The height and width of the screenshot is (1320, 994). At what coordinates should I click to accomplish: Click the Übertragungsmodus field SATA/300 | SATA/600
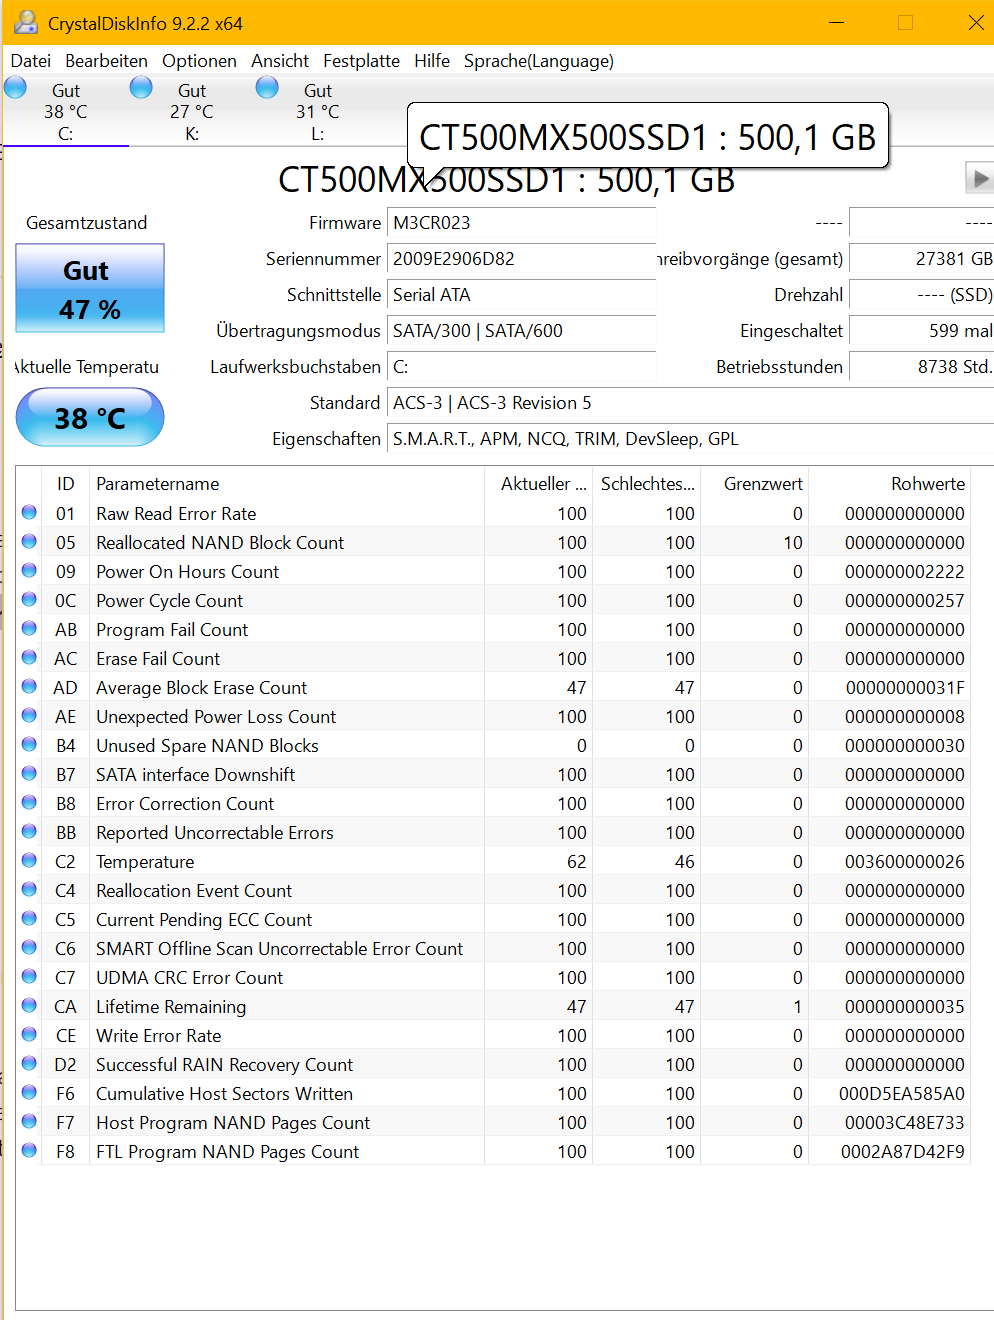pyautogui.click(x=521, y=331)
